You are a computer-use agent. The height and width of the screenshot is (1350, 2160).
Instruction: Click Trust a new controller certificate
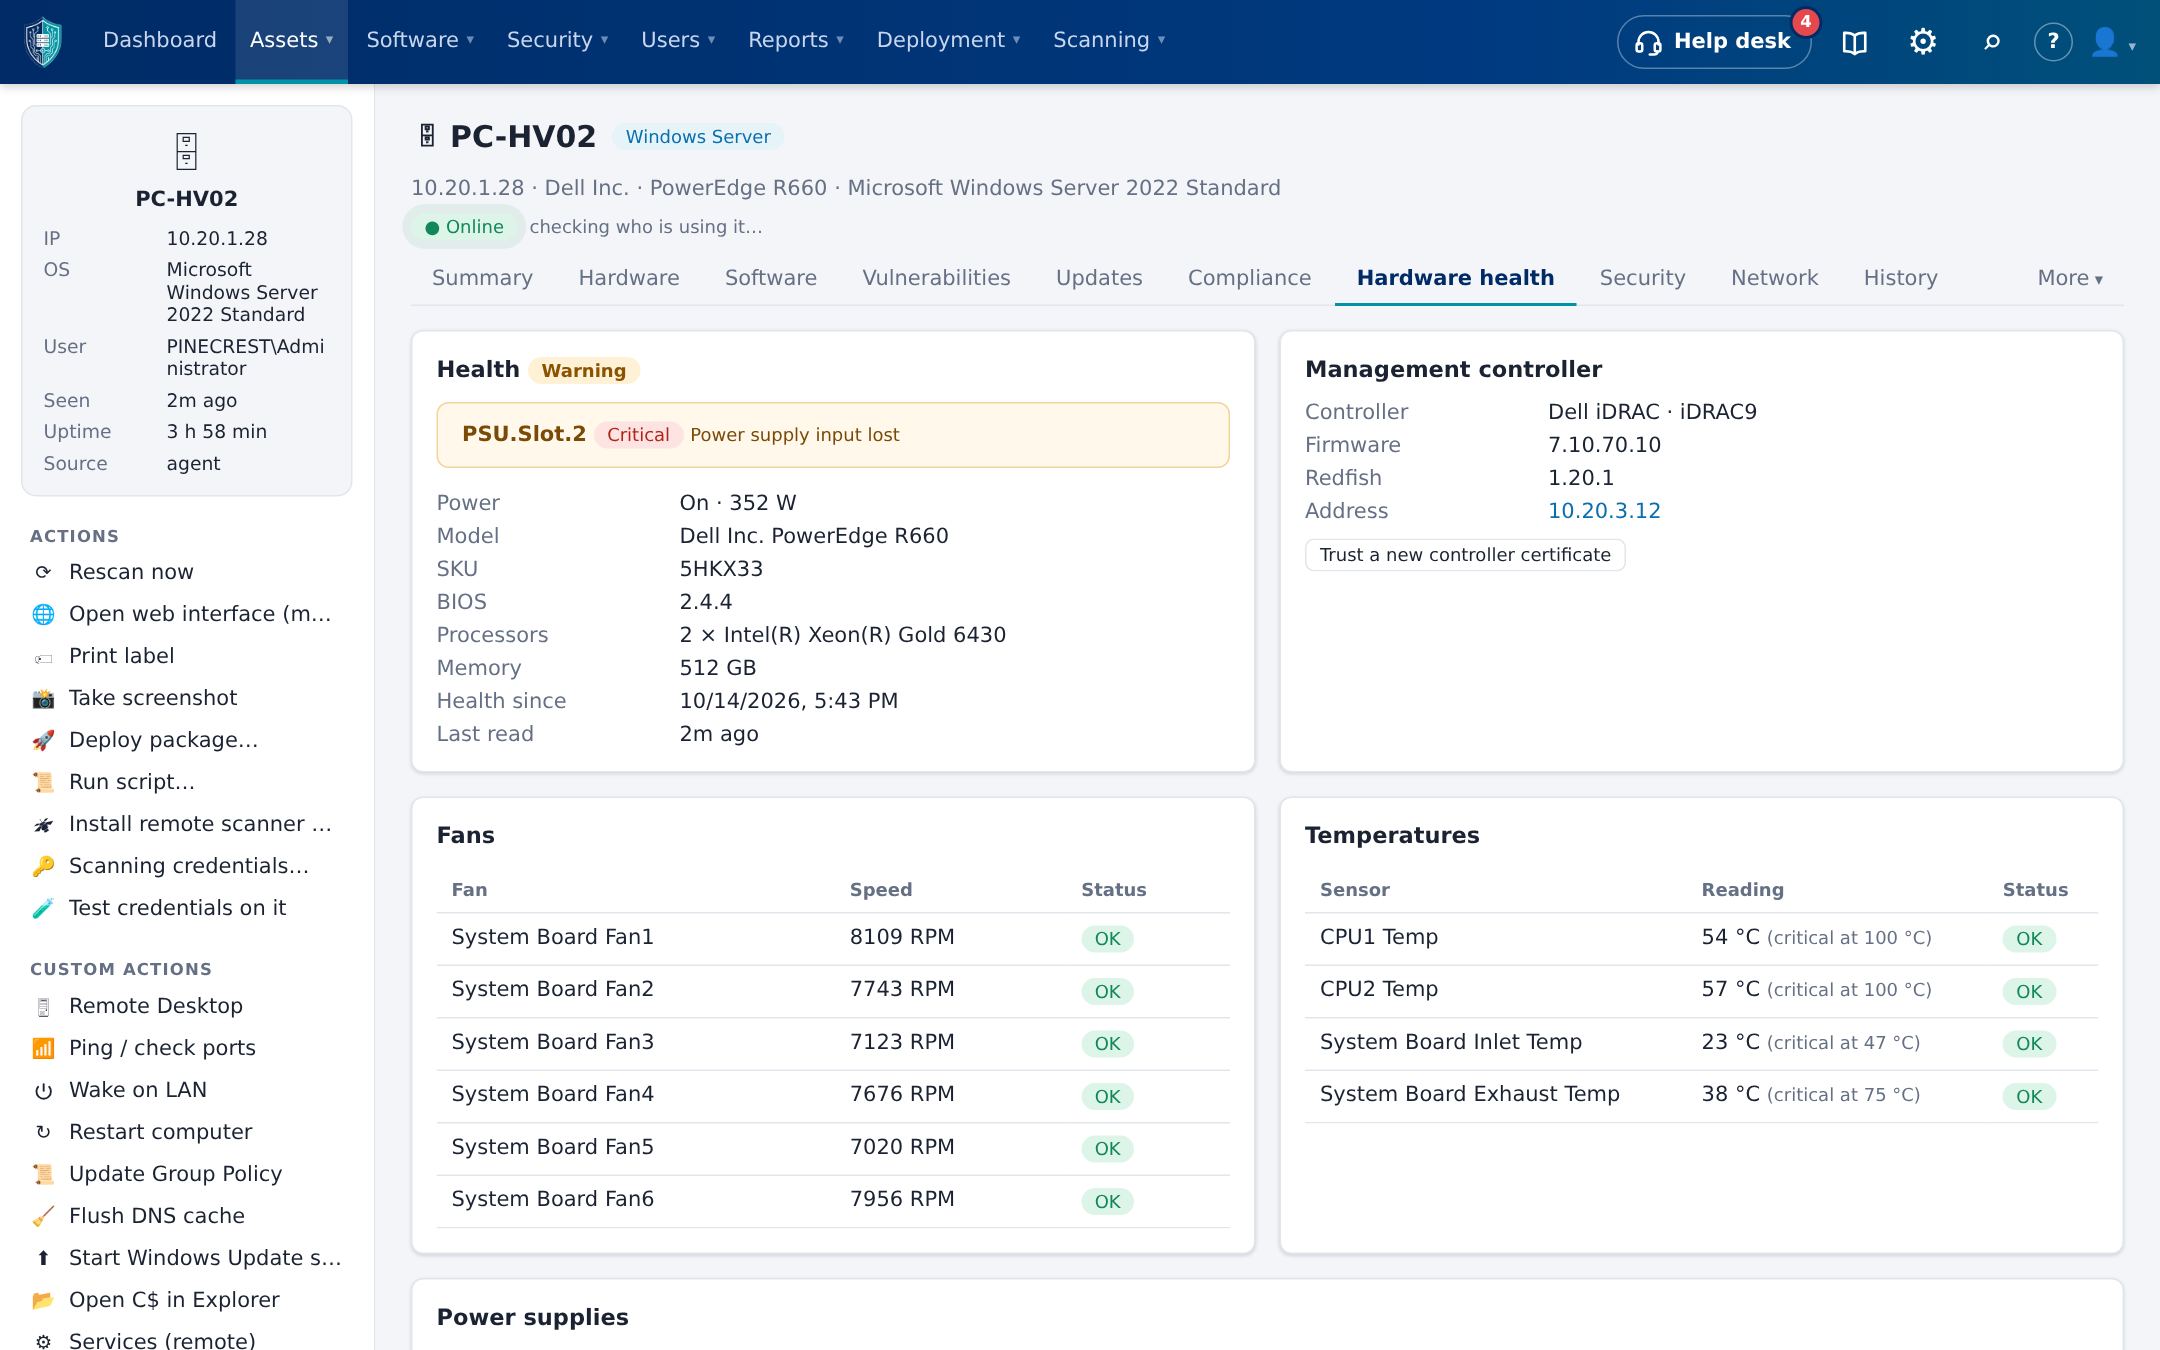tap(1465, 555)
